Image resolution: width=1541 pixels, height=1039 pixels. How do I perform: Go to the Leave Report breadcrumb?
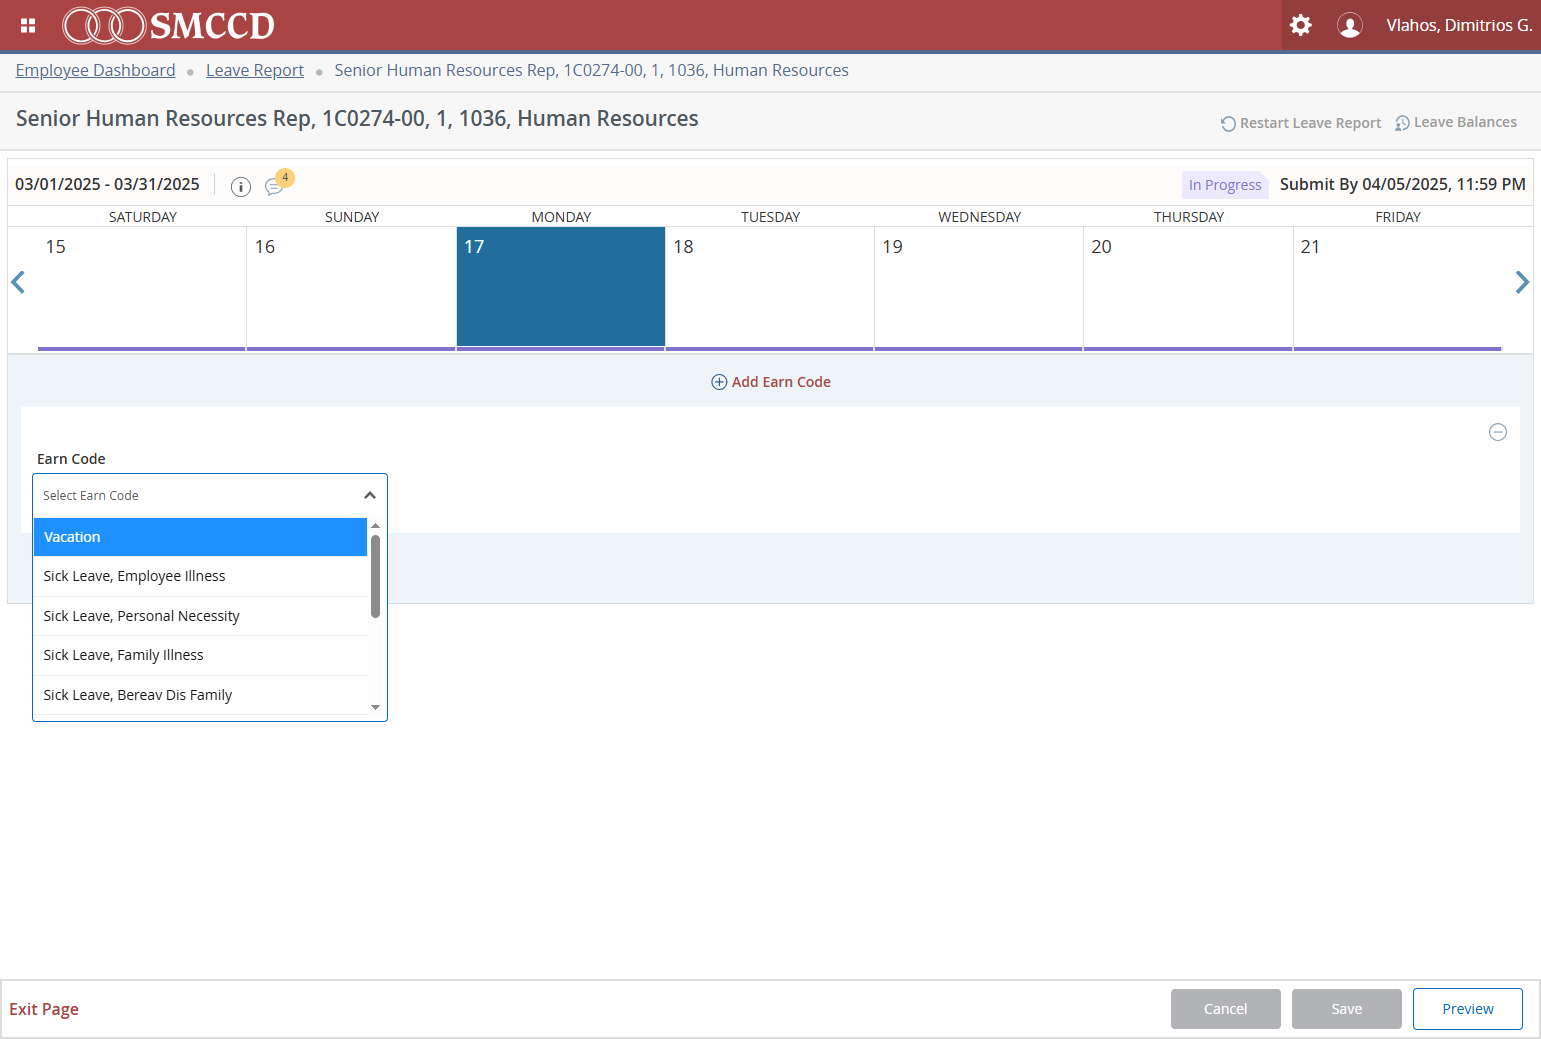(255, 70)
